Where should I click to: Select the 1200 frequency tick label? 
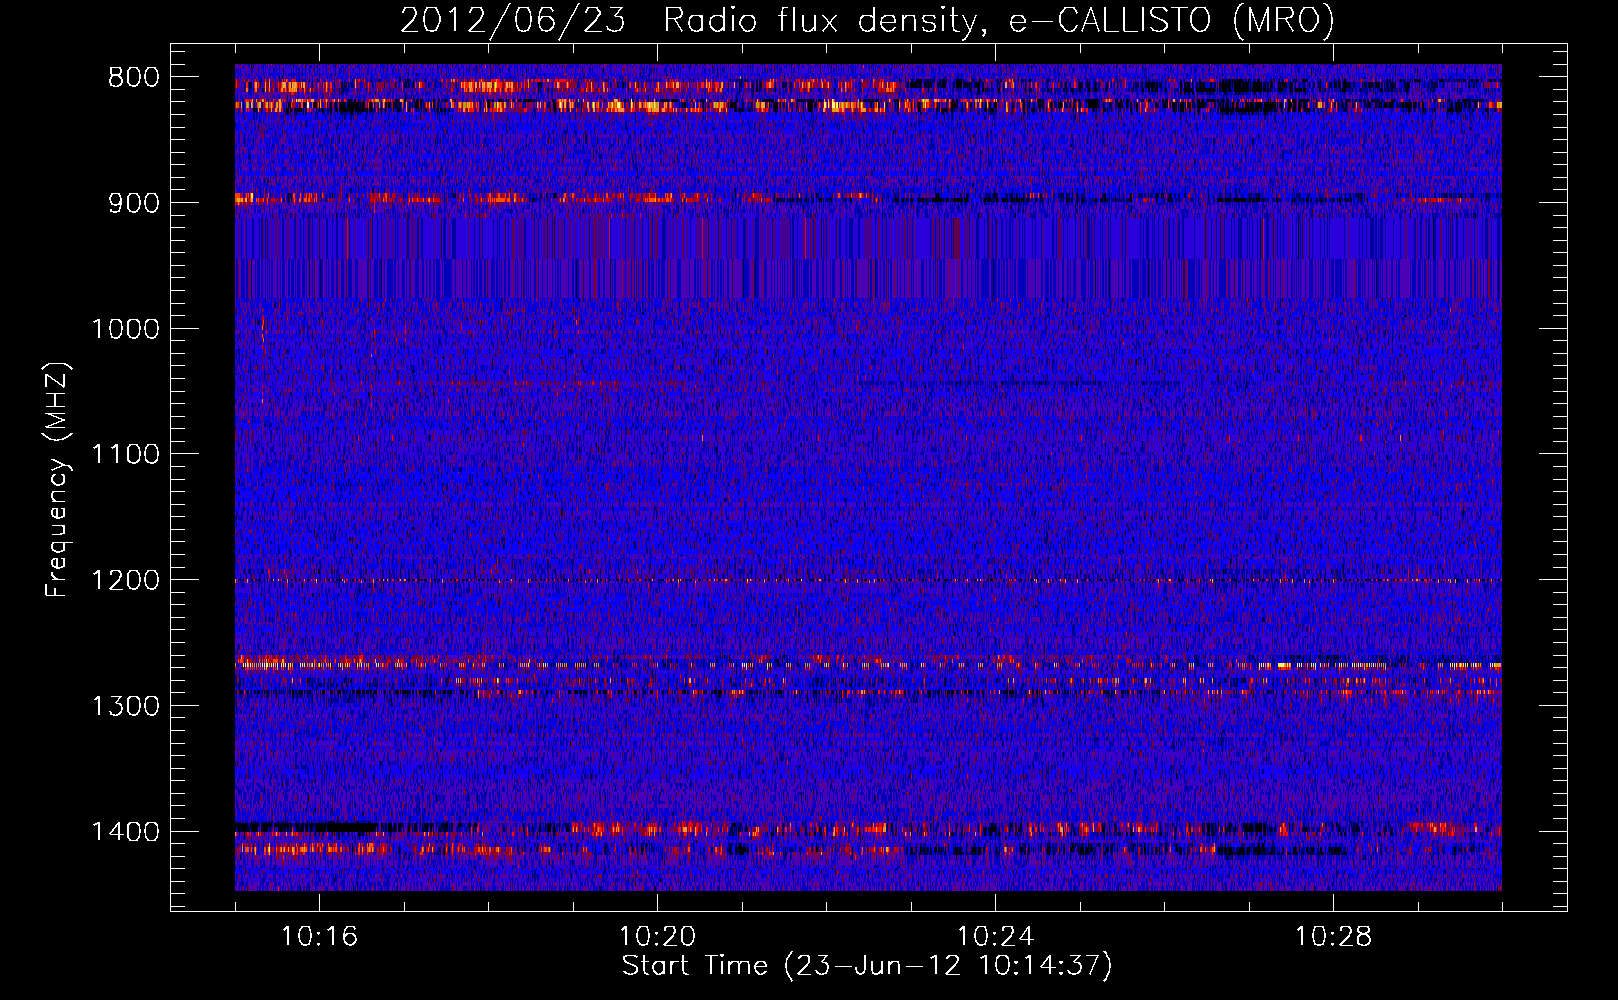click(x=125, y=580)
